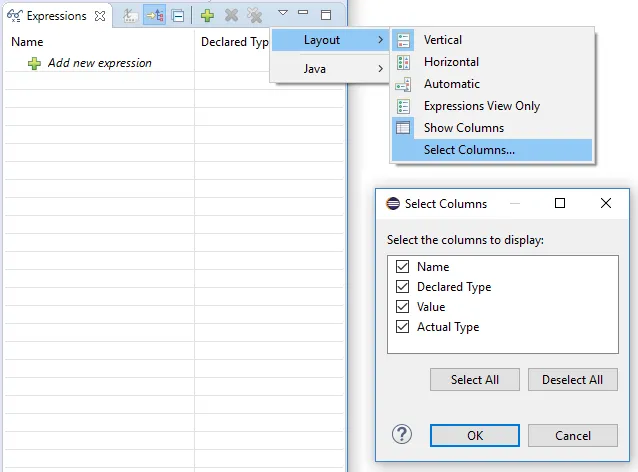Toggle the Show Logical Structure icon

pyautogui.click(x=154, y=16)
